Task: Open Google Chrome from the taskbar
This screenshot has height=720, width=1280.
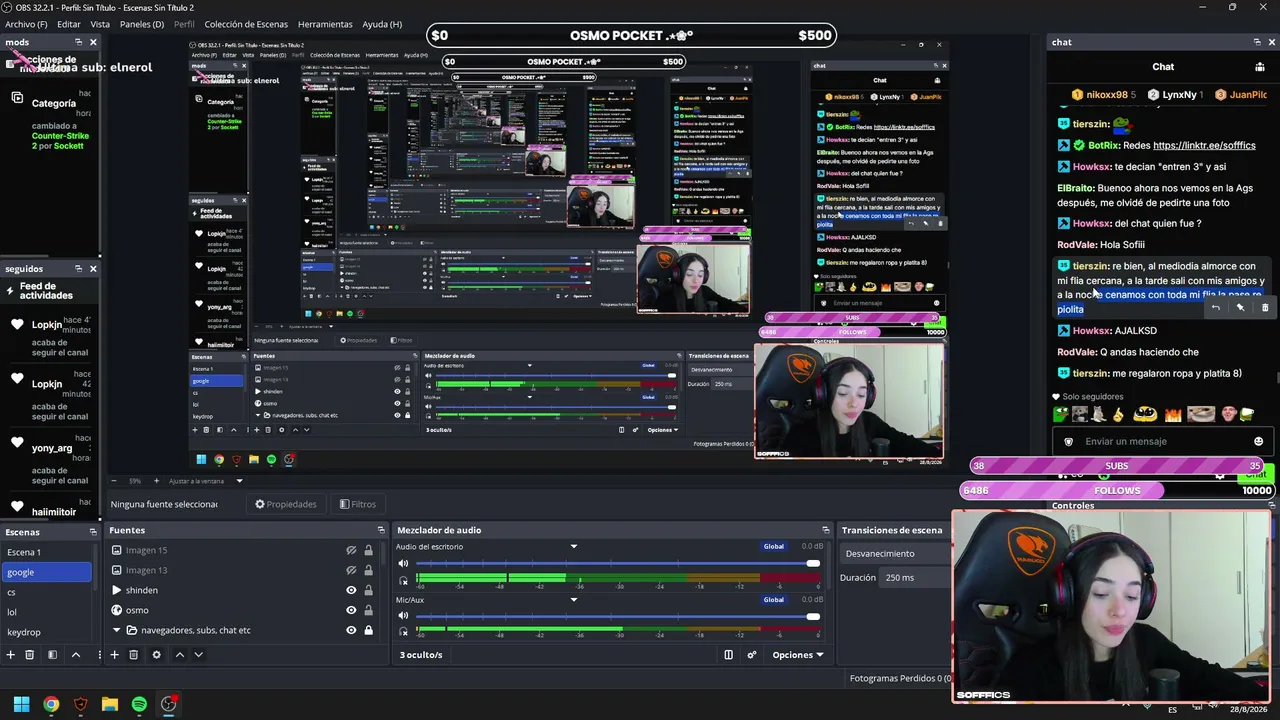Action: [x=51, y=704]
